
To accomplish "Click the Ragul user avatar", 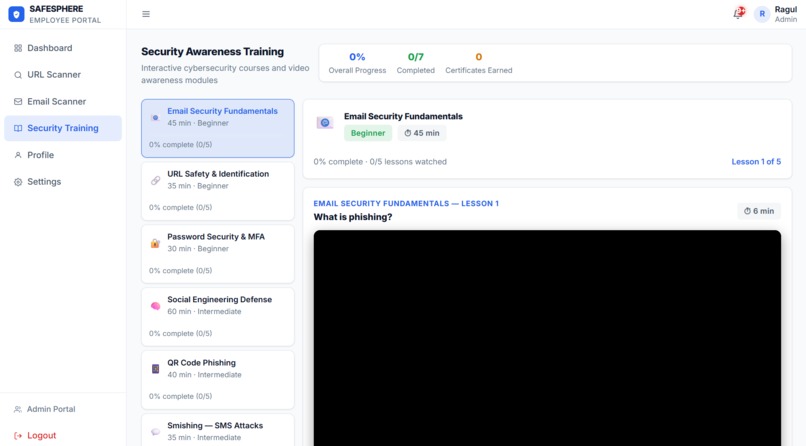I will coord(762,14).
